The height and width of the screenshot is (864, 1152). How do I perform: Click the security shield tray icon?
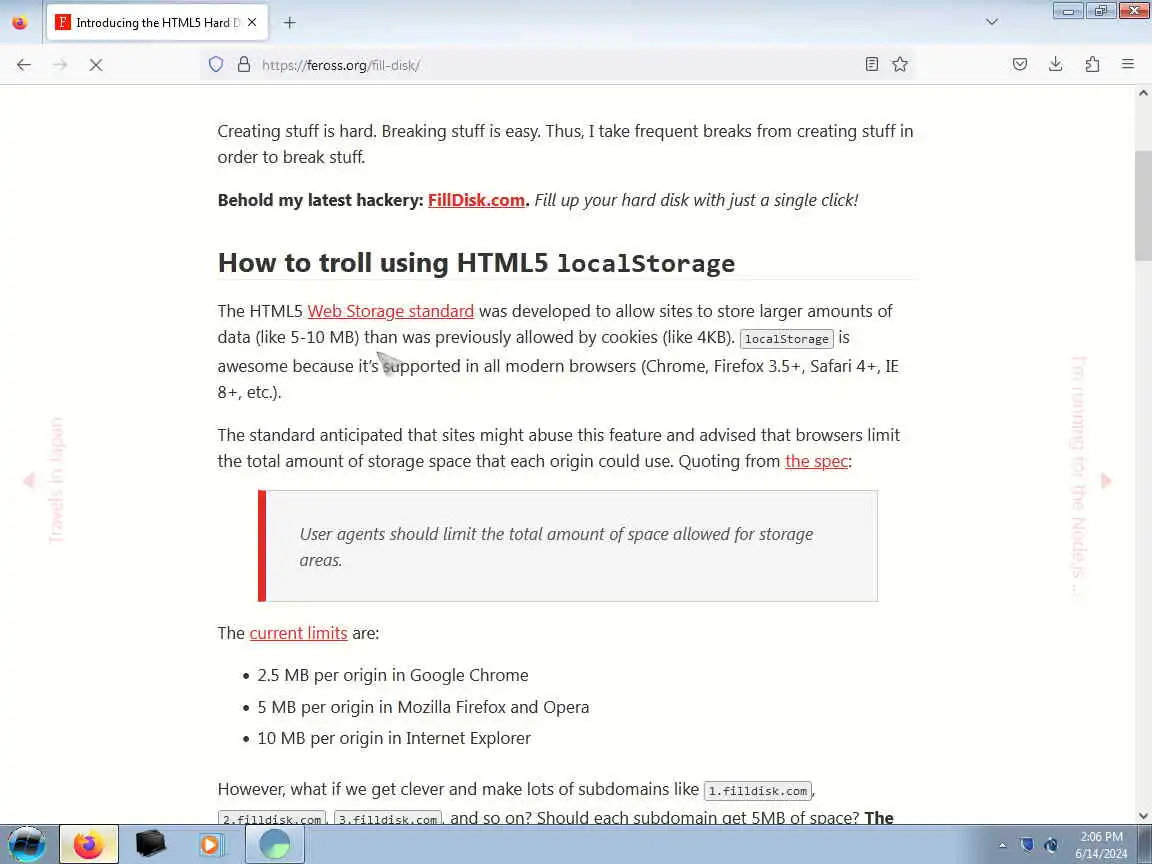coord(1027,845)
